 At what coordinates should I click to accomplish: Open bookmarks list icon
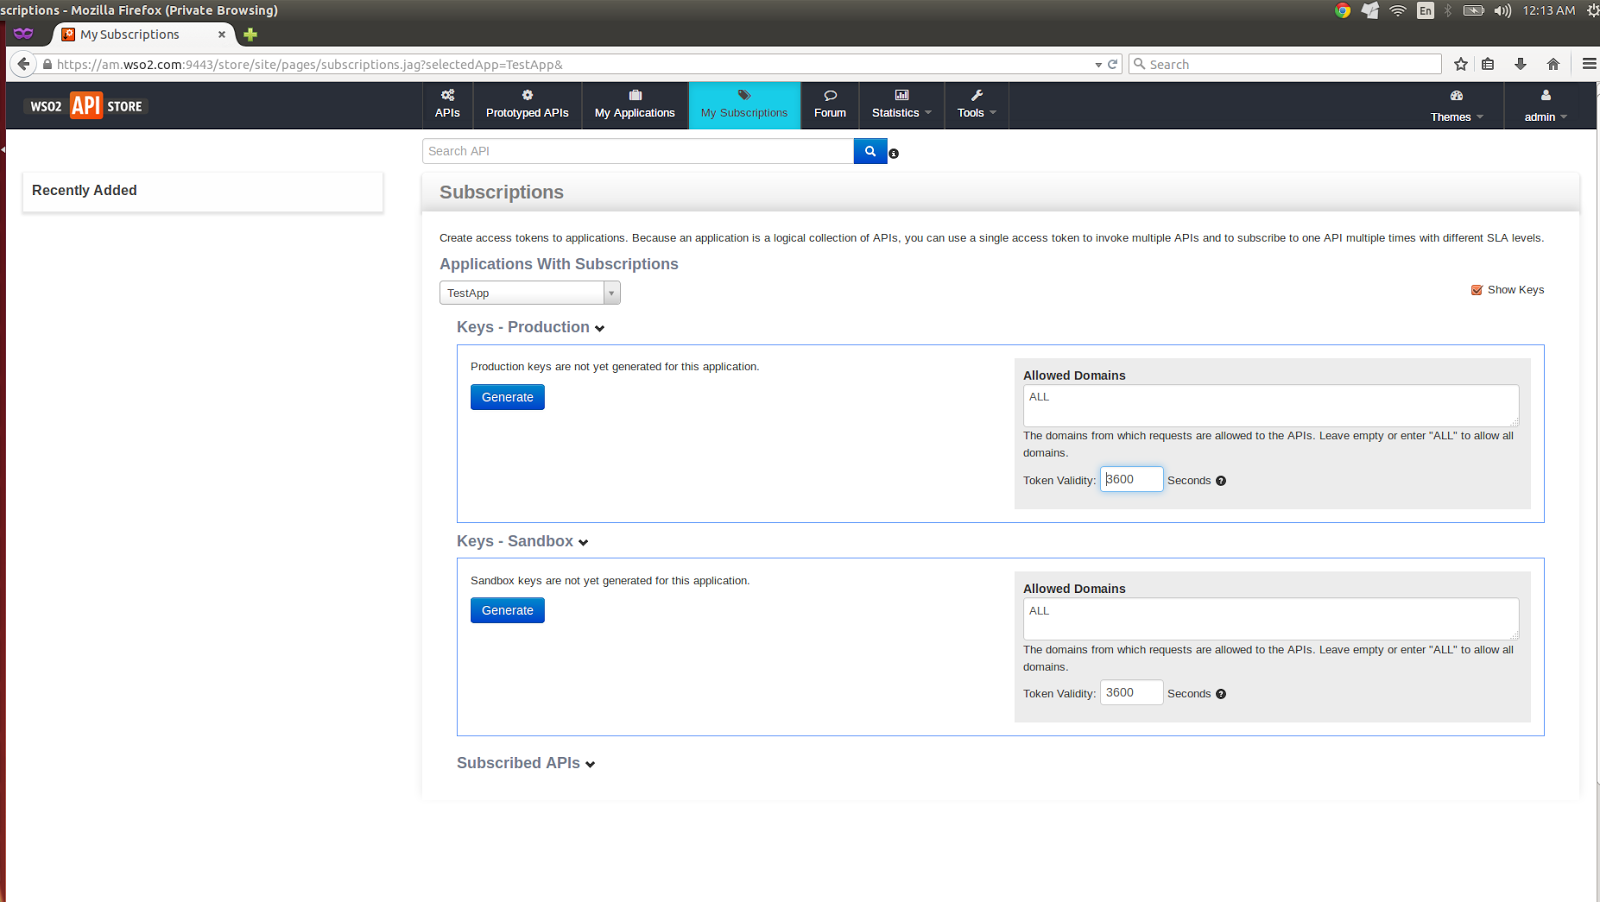(1488, 64)
